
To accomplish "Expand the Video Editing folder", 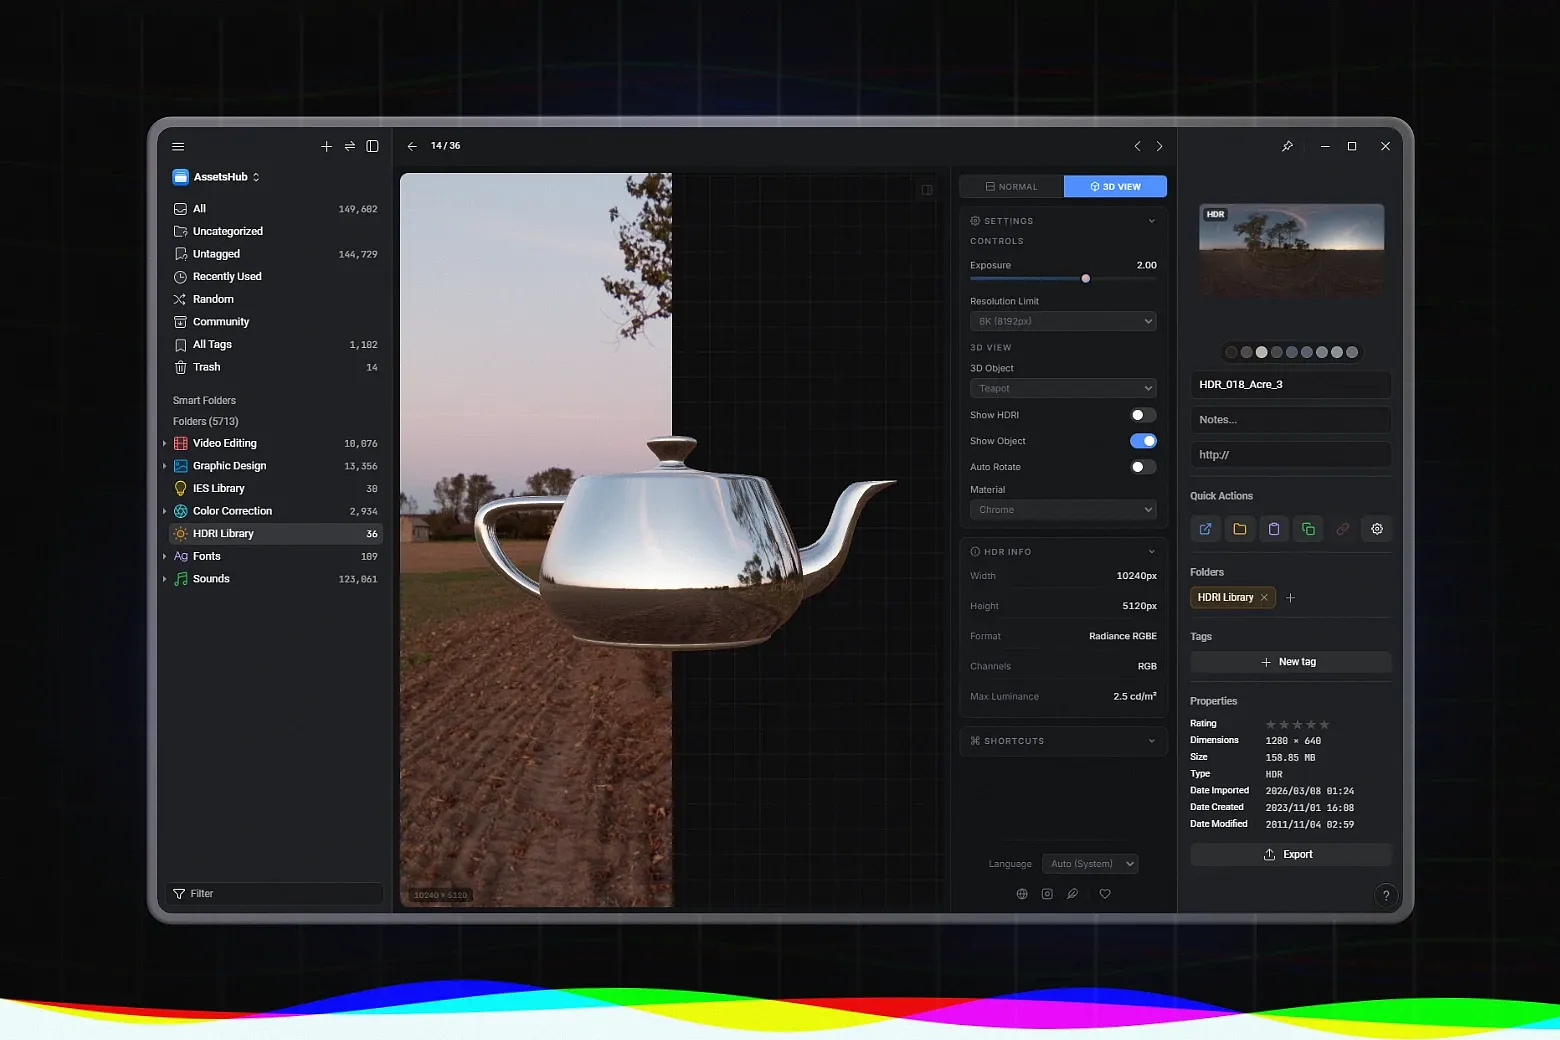I will [165, 443].
